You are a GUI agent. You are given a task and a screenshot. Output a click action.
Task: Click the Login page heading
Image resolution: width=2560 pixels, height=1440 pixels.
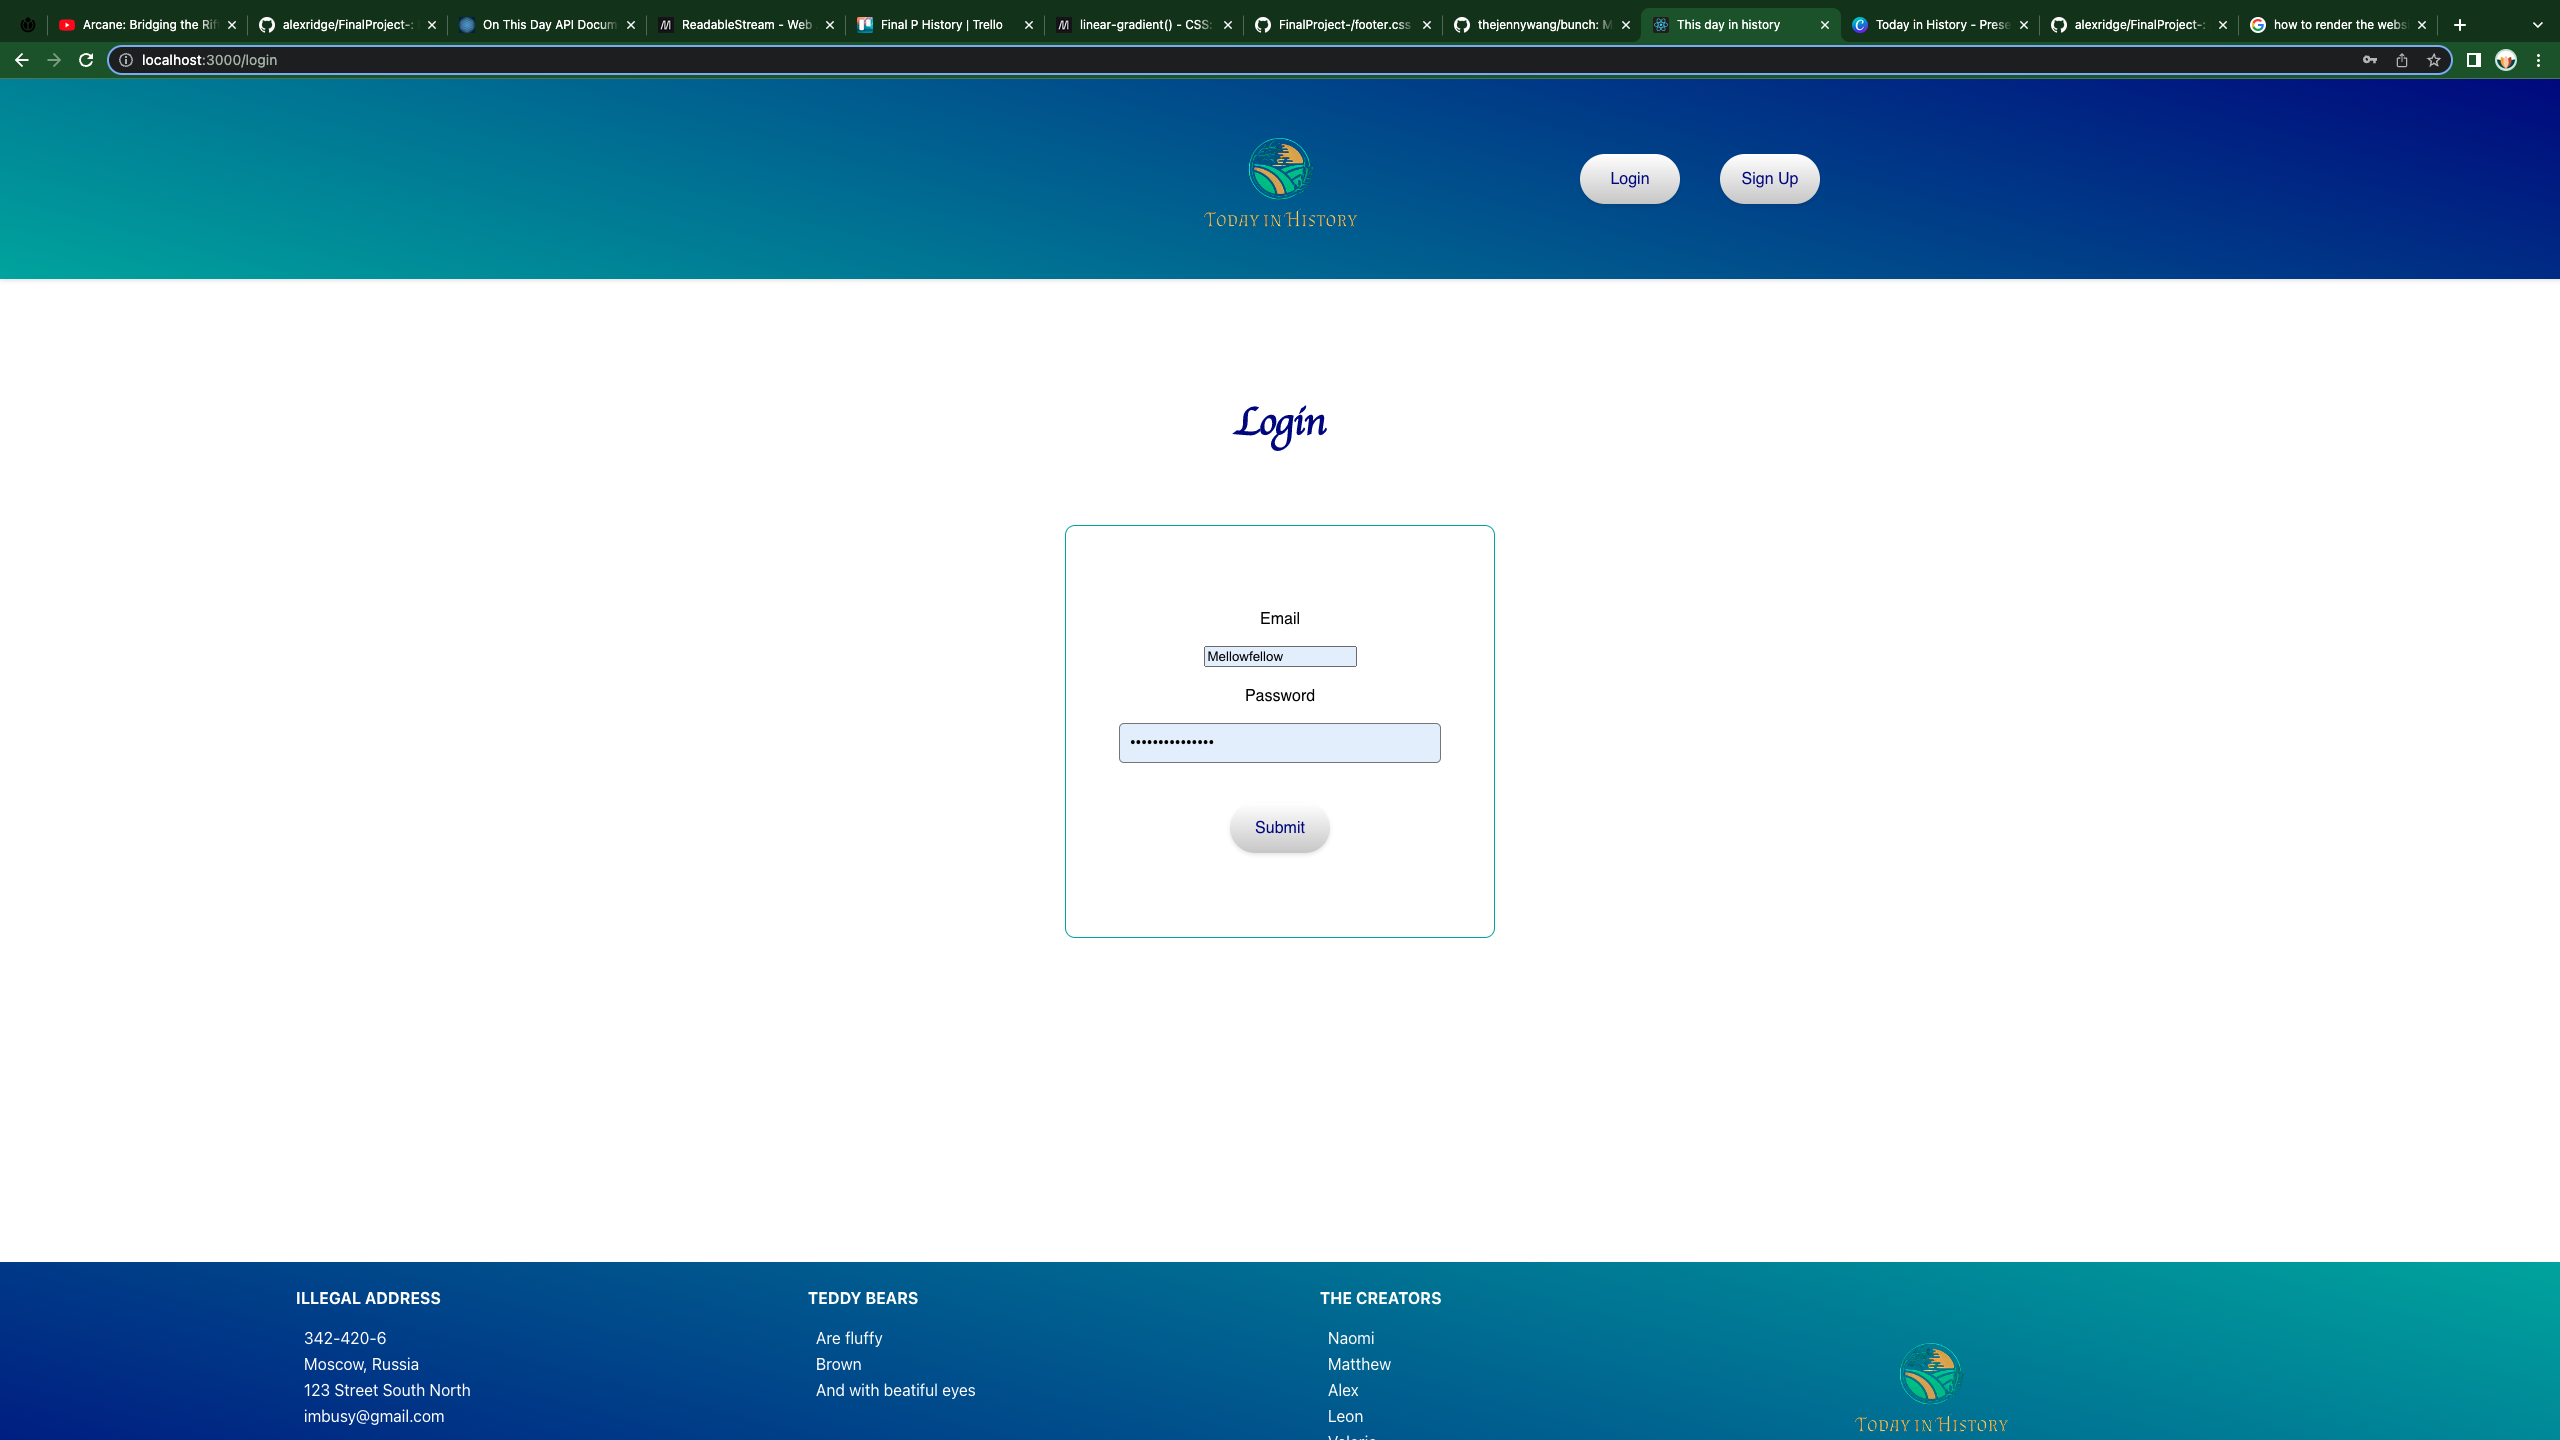point(1280,426)
